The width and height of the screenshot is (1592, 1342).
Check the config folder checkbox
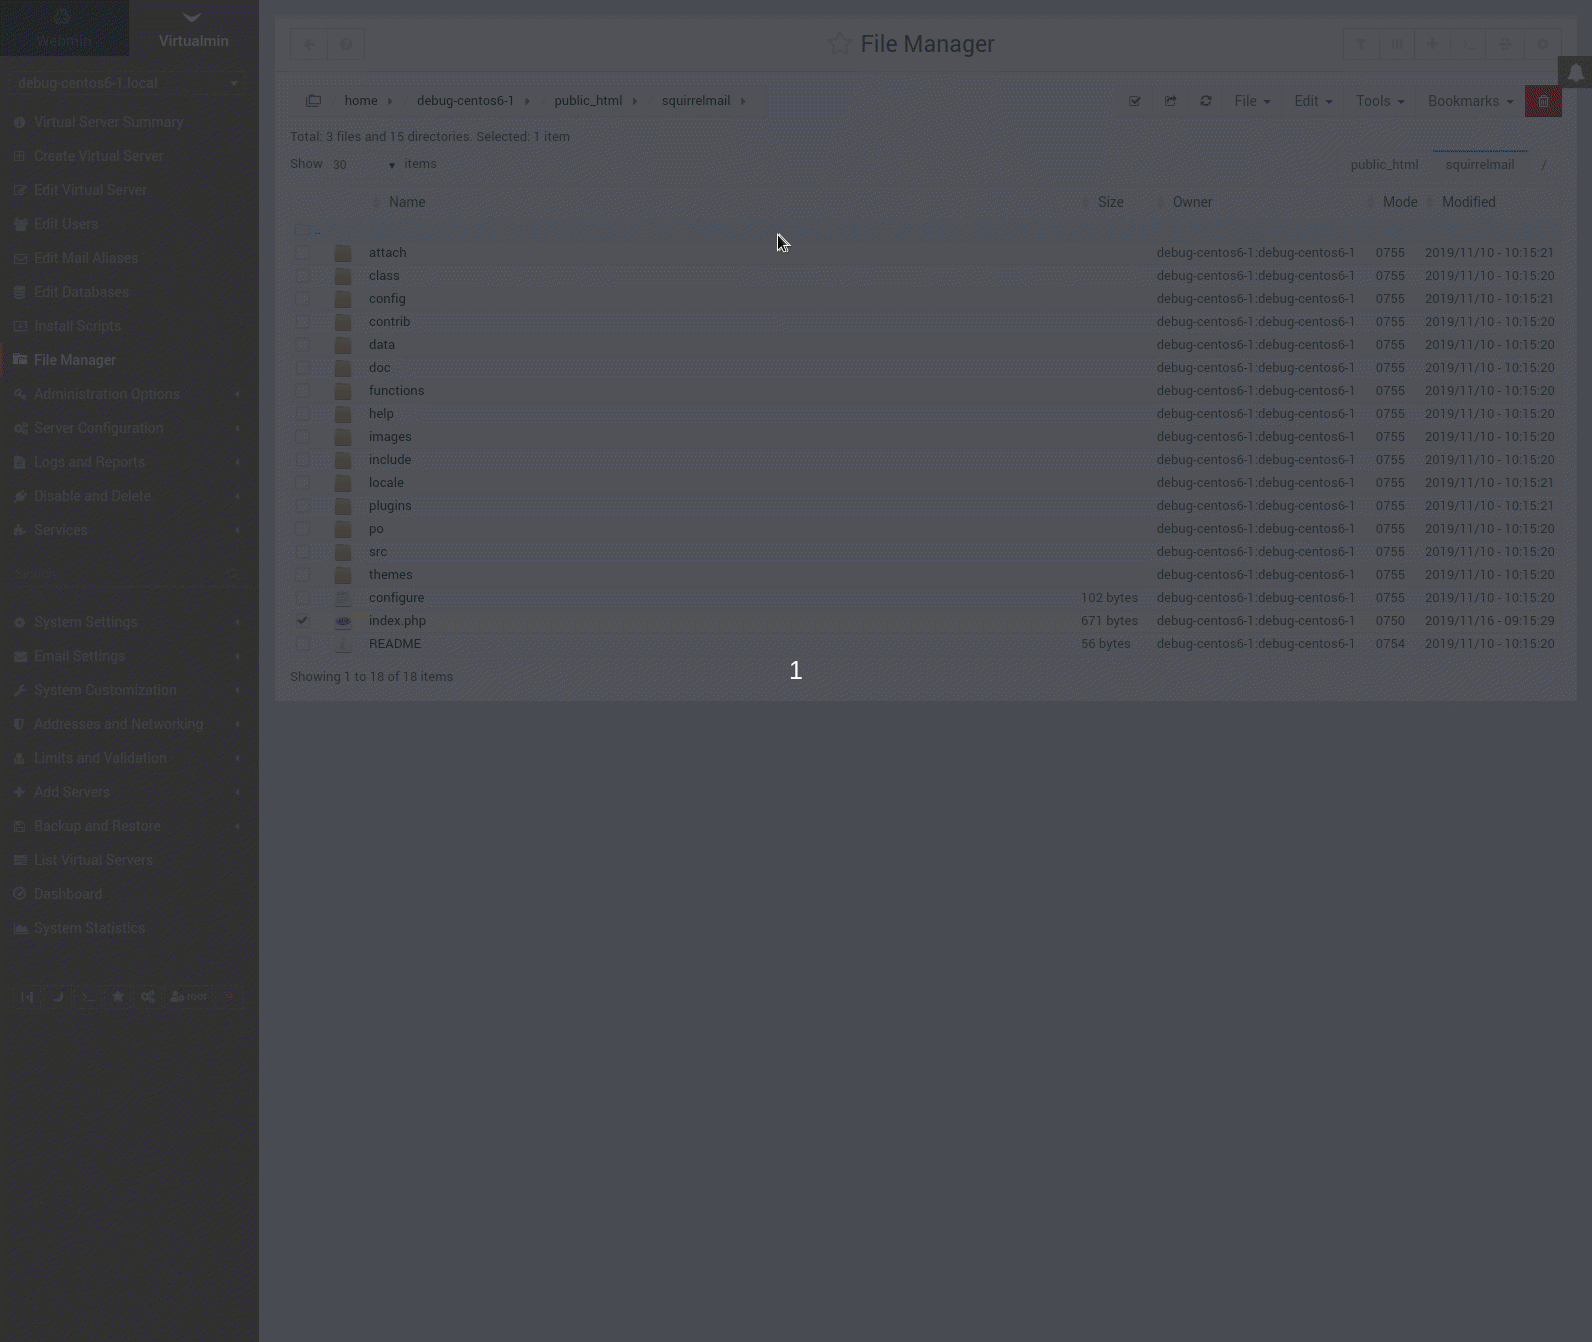point(302,299)
